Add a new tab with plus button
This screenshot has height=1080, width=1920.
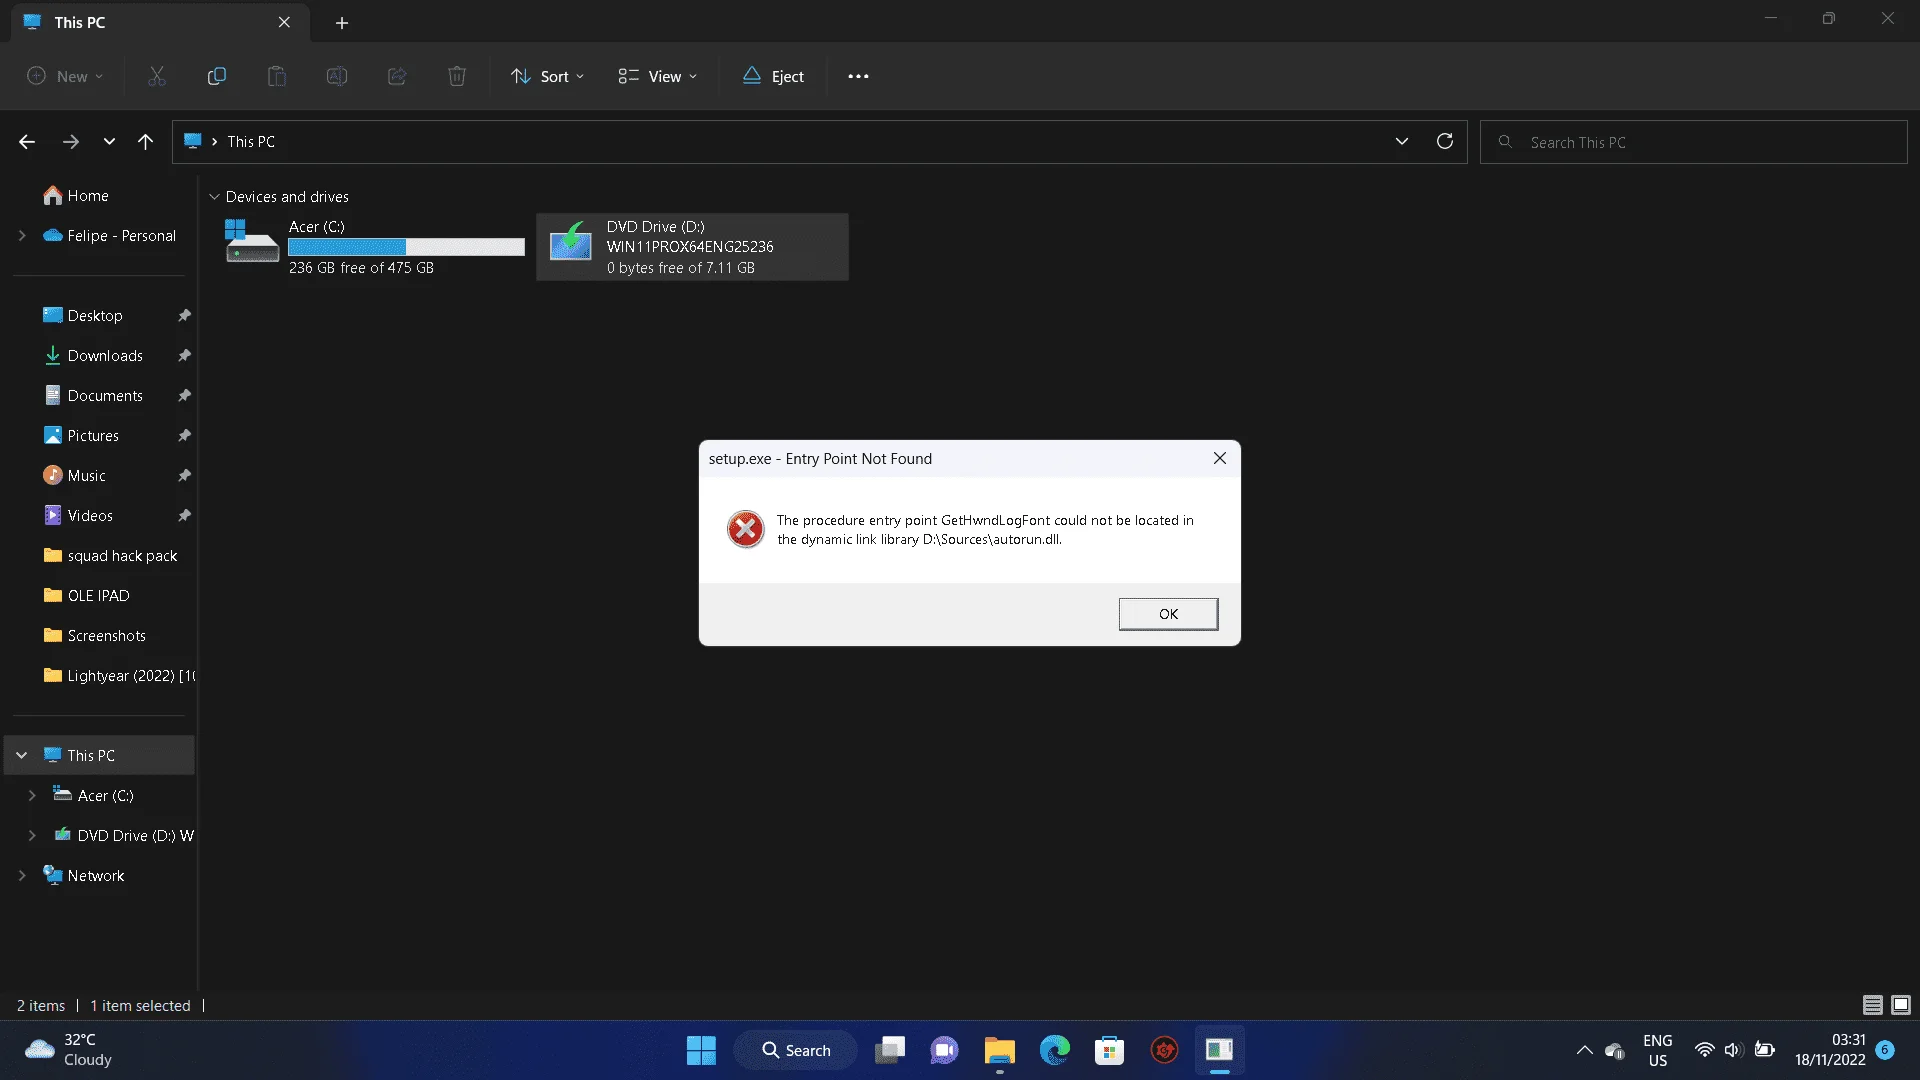pyautogui.click(x=342, y=22)
